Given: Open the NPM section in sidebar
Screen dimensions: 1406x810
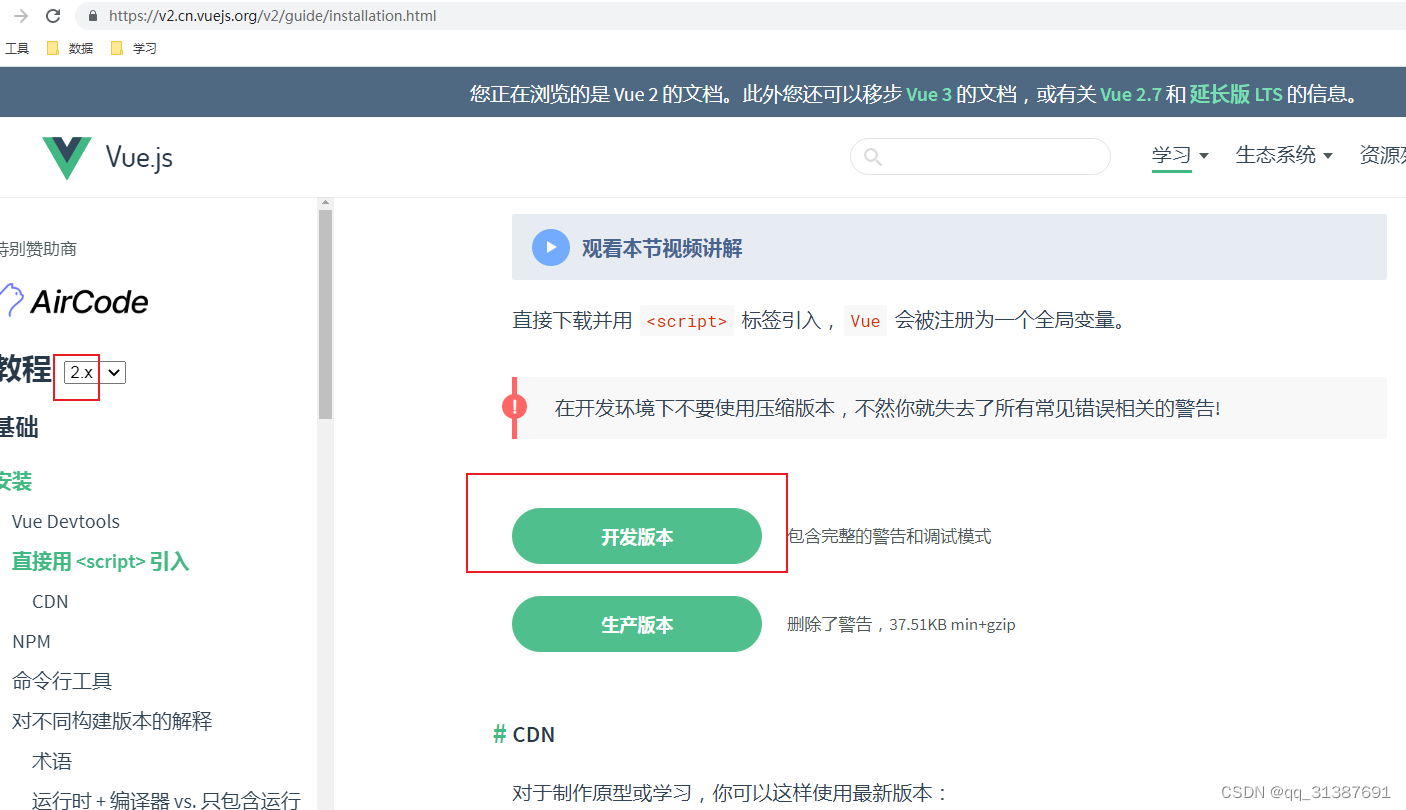Looking at the screenshot, I should 31,641.
